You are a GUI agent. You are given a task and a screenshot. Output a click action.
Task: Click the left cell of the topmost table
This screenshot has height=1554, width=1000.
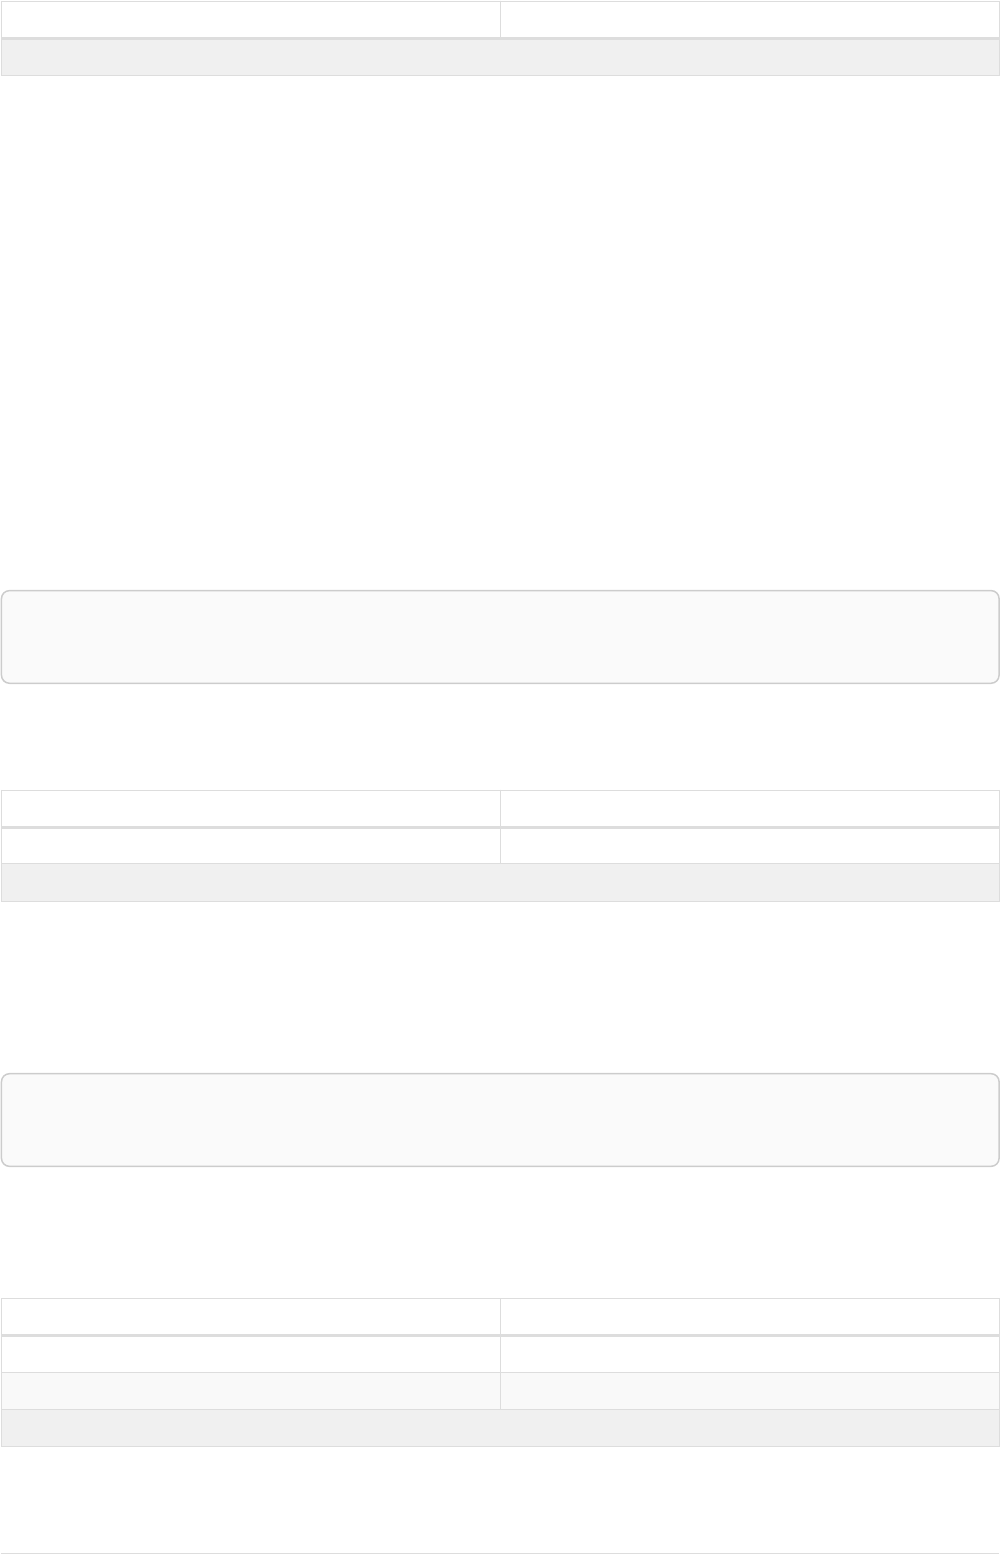point(250,20)
